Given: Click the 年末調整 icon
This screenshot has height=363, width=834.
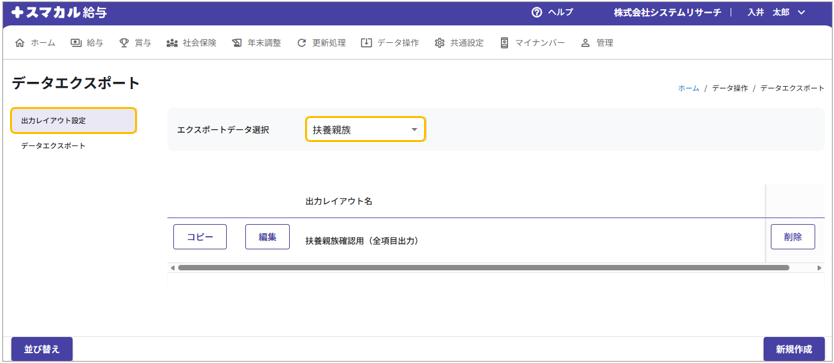Looking at the screenshot, I should coord(237,44).
